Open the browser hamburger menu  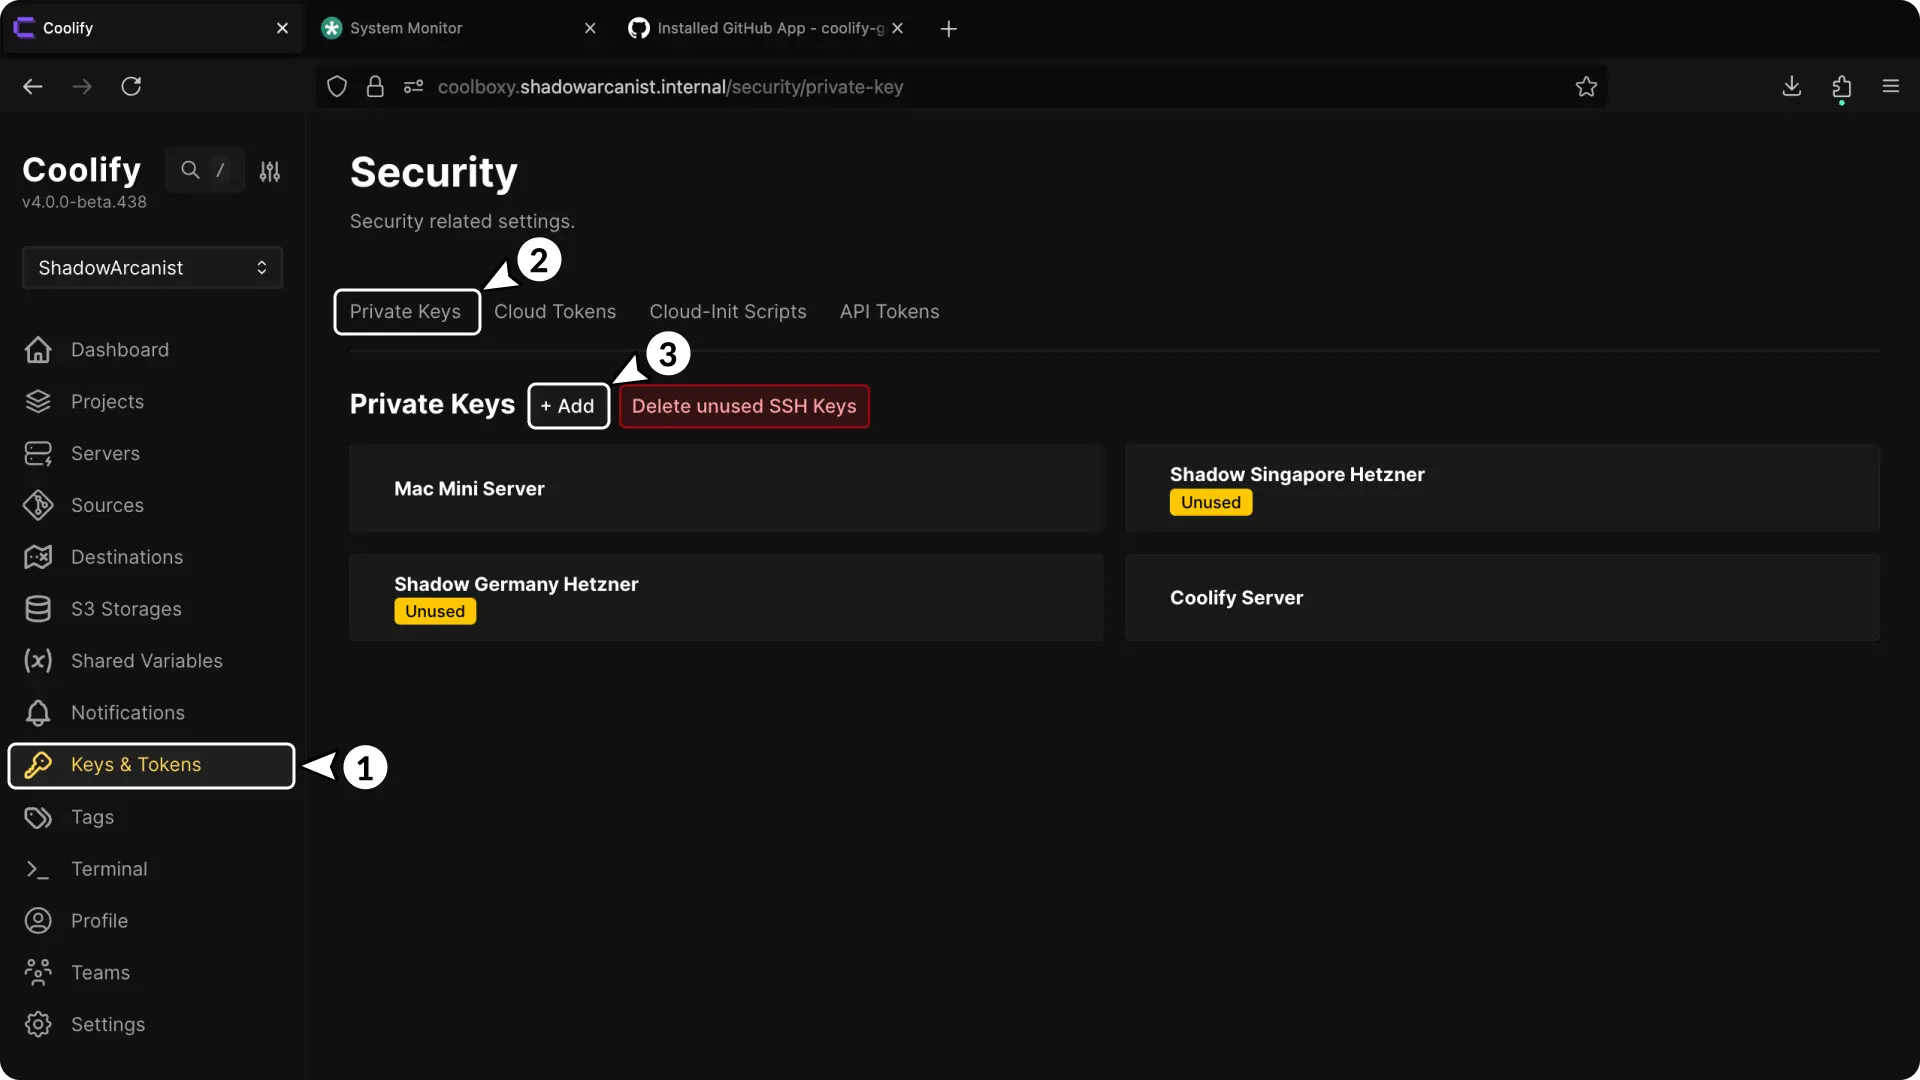(1890, 87)
